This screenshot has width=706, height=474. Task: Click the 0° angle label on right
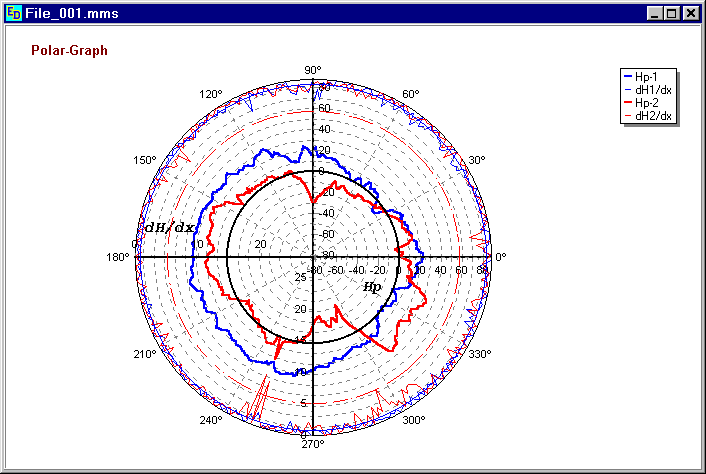click(x=501, y=257)
